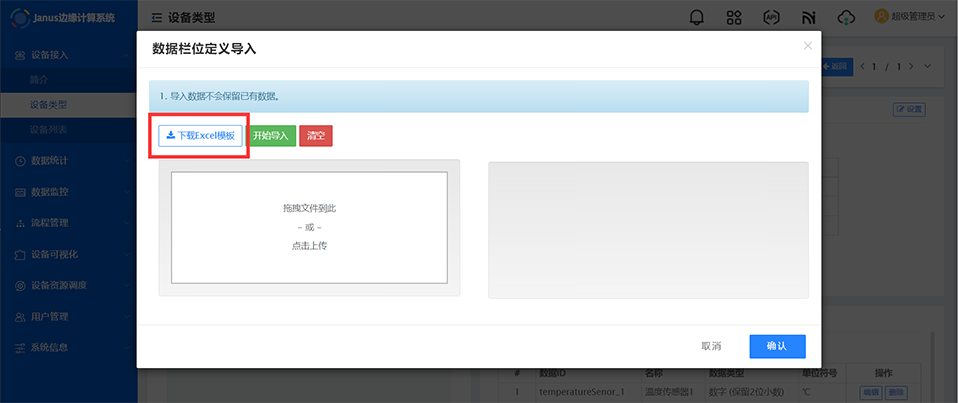The height and width of the screenshot is (403, 958).
Task: Click the green 开始导入 button
Action: (x=271, y=136)
